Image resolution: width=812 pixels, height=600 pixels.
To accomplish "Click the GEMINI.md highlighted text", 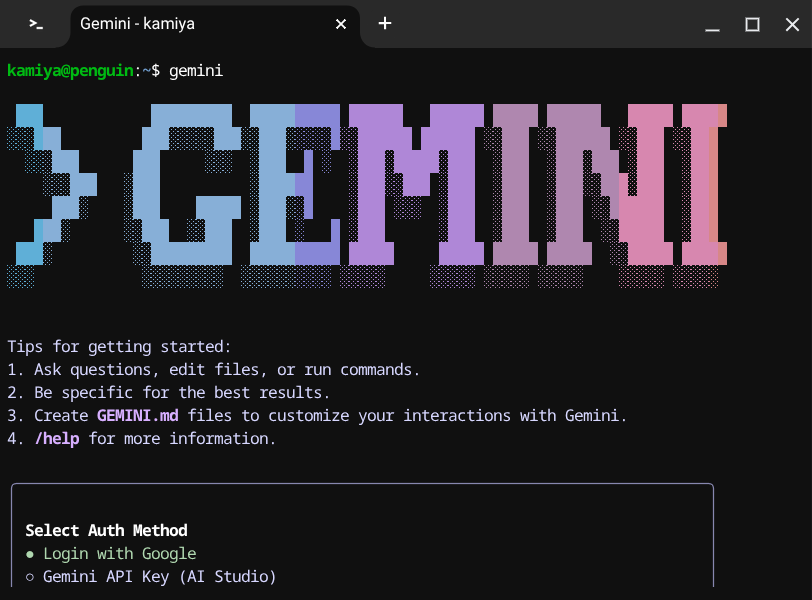I will 138,415.
